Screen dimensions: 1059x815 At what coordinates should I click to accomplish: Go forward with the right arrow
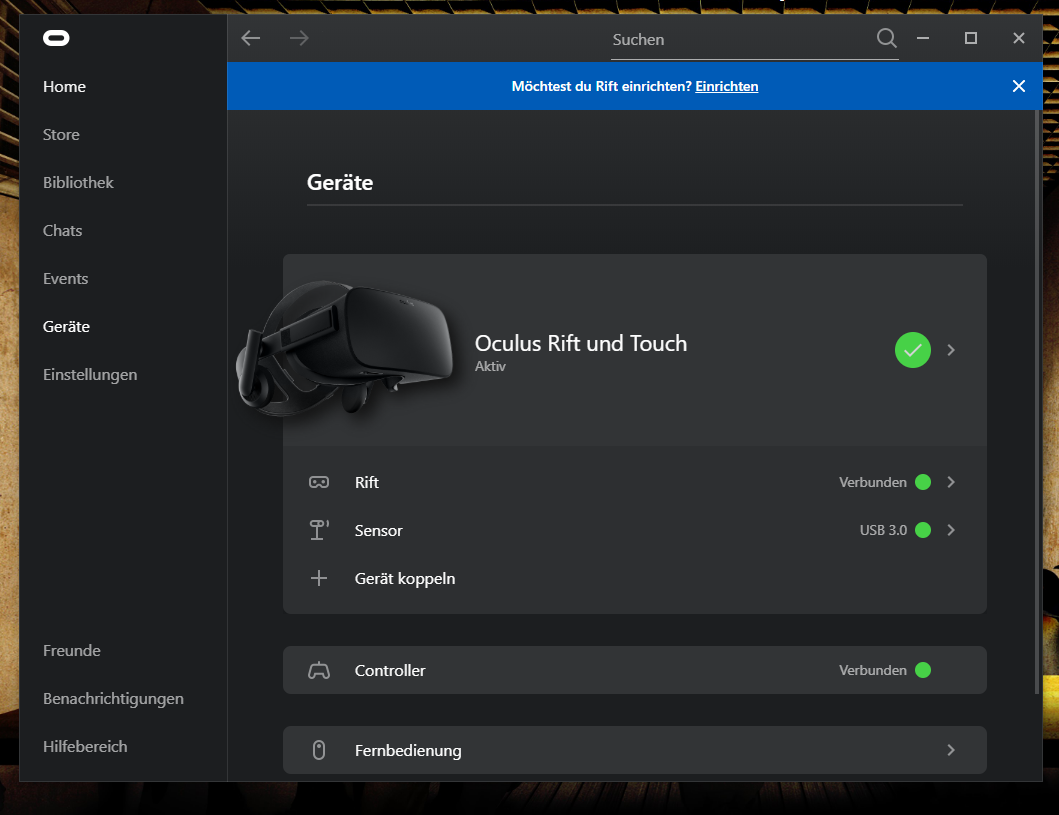pos(299,38)
